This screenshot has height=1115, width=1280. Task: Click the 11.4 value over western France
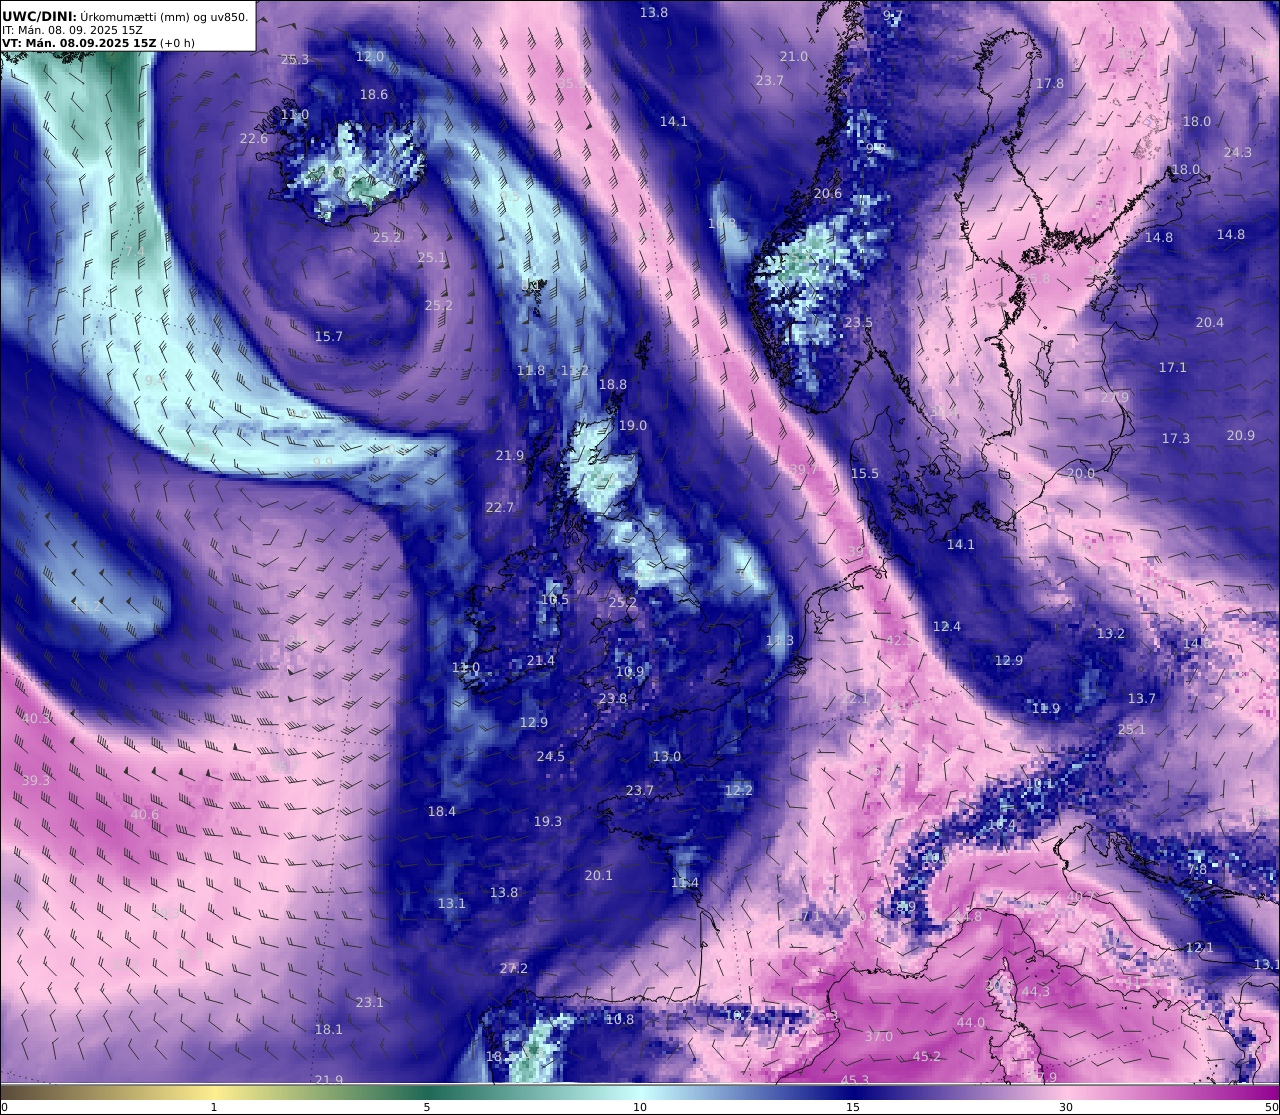click(685, 883)
